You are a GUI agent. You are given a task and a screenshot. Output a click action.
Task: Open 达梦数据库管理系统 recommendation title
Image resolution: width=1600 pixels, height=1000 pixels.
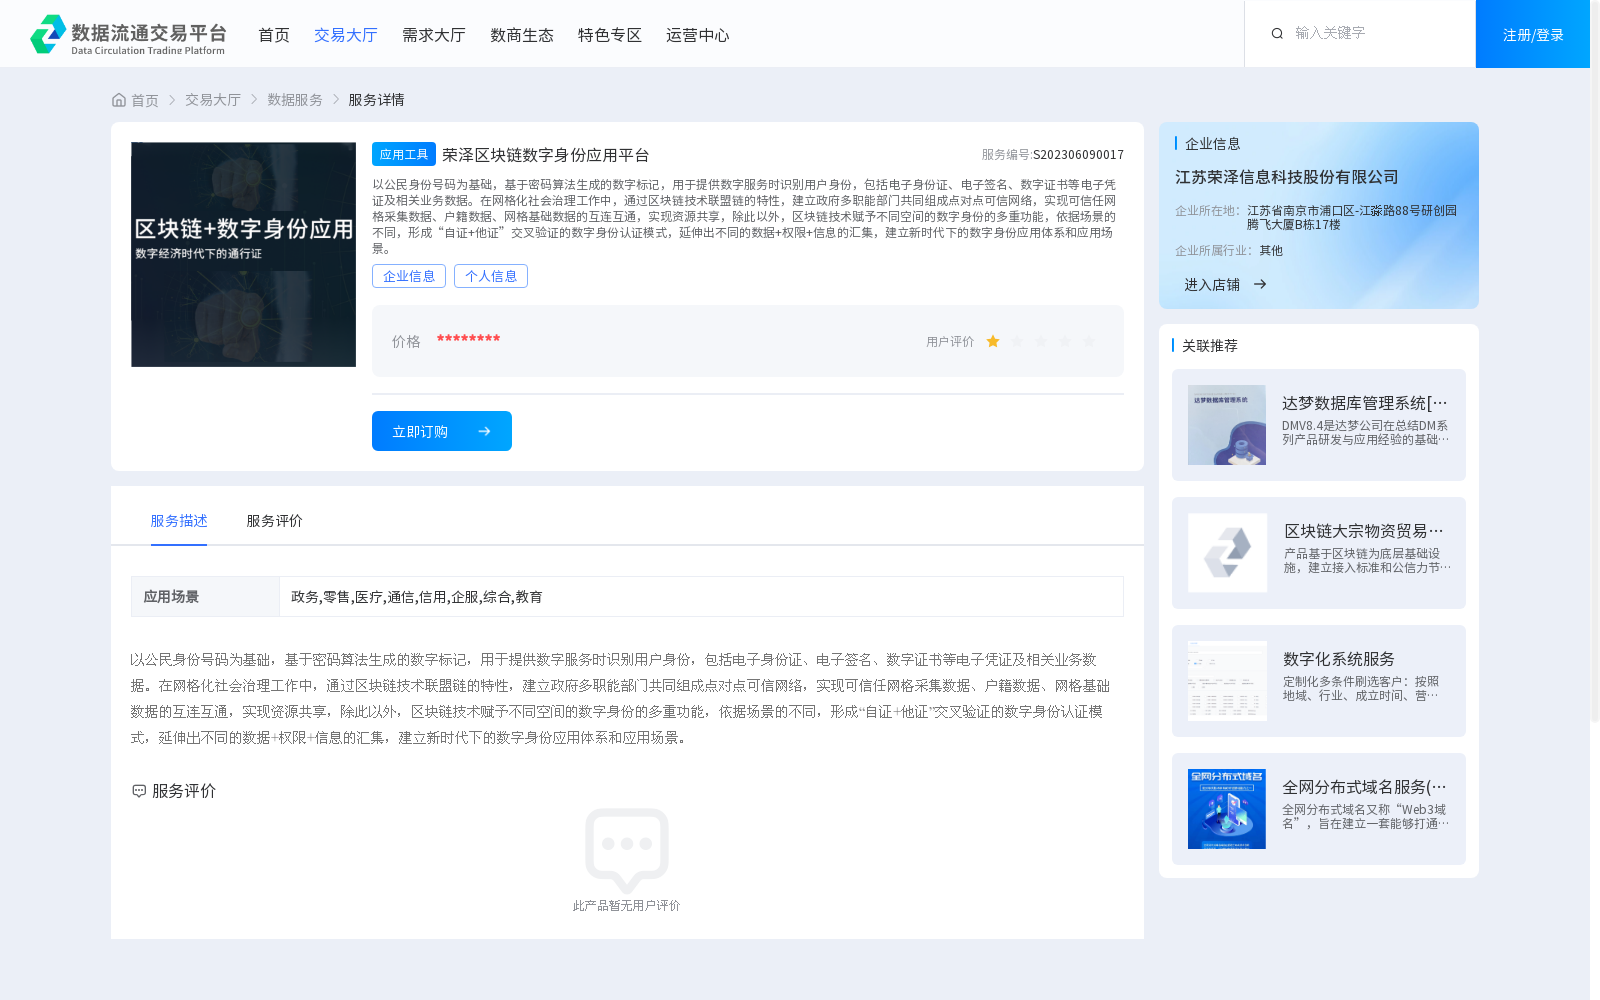[1365, 403]
